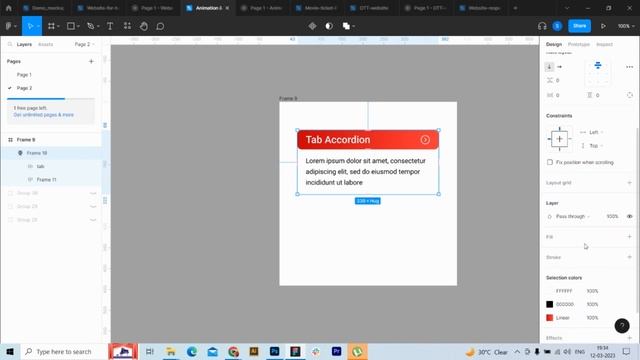Start audio conversation with headphones icon
640x360 pixels.
pyautogui.click(x=542, y=26)
